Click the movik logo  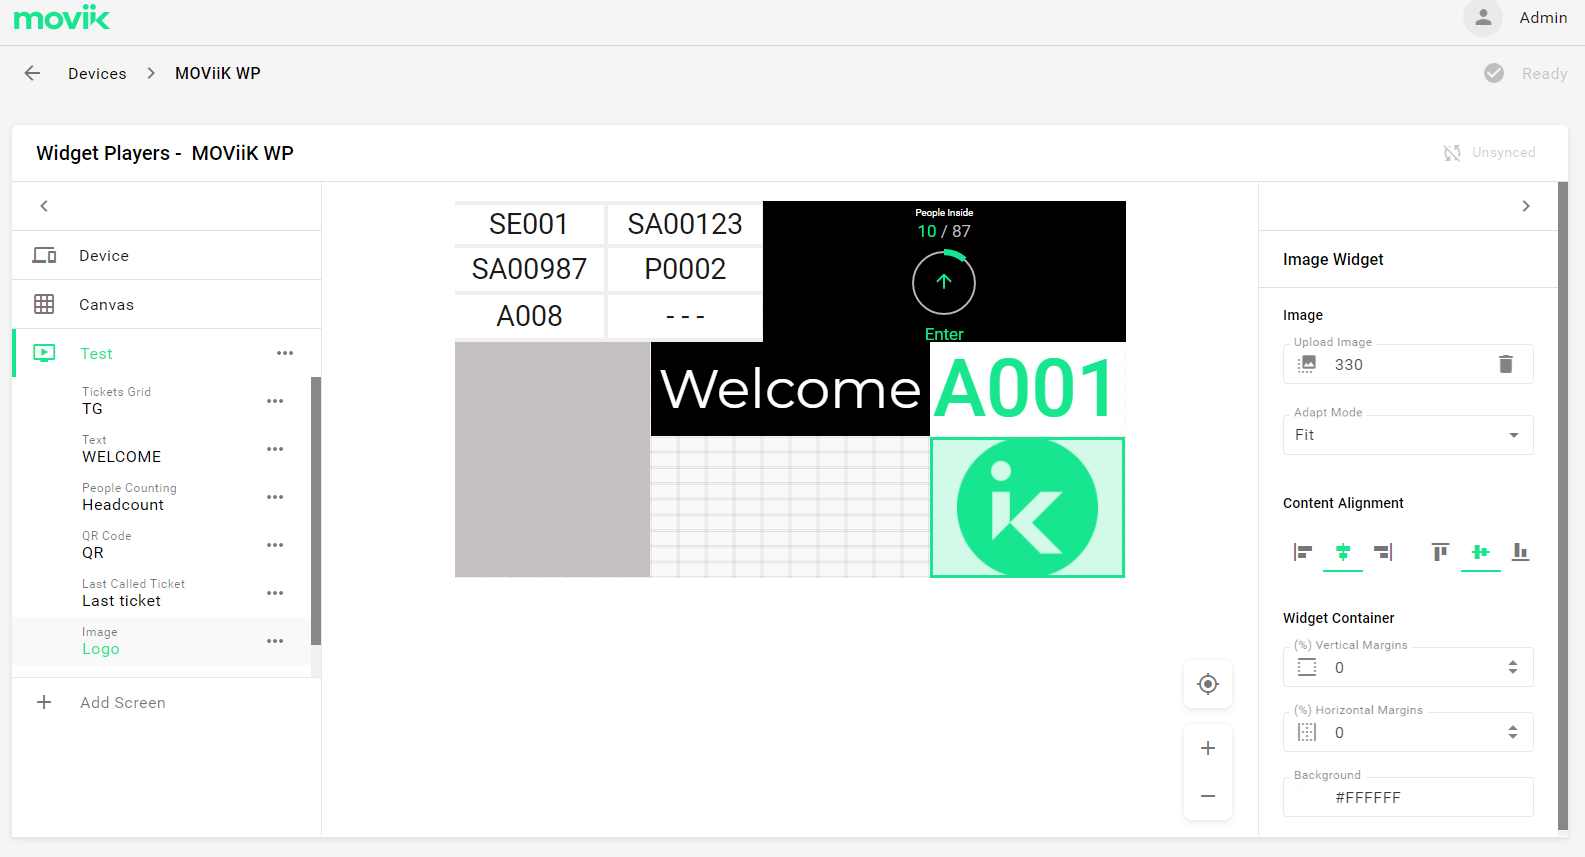click(61, 17)
